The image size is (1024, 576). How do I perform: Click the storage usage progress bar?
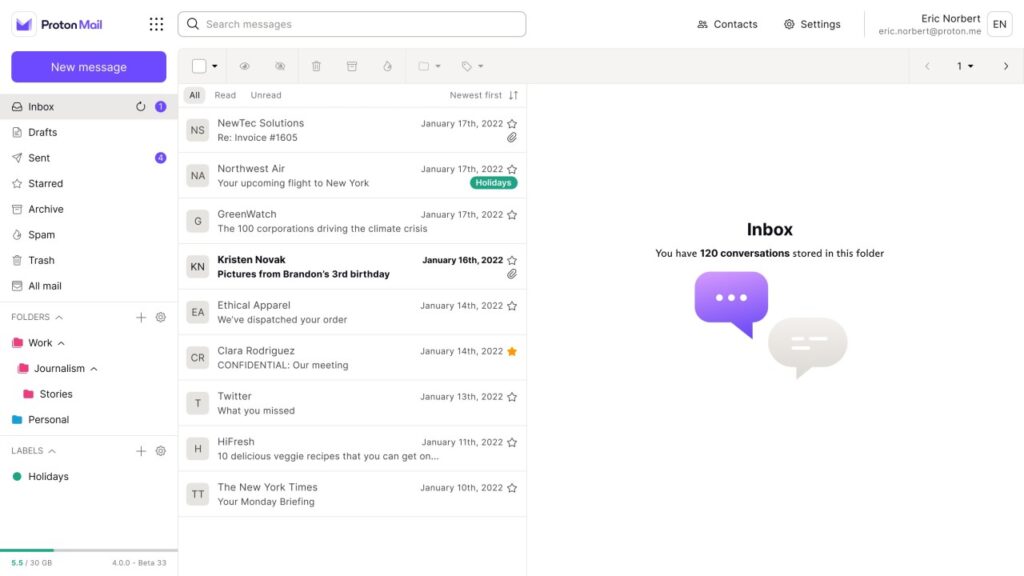coord(89,551)
